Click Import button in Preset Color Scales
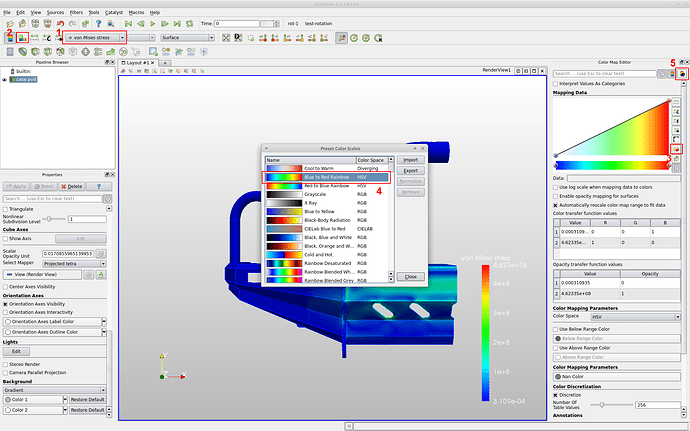This screenshot has height=431, width=690. (409, 159)
